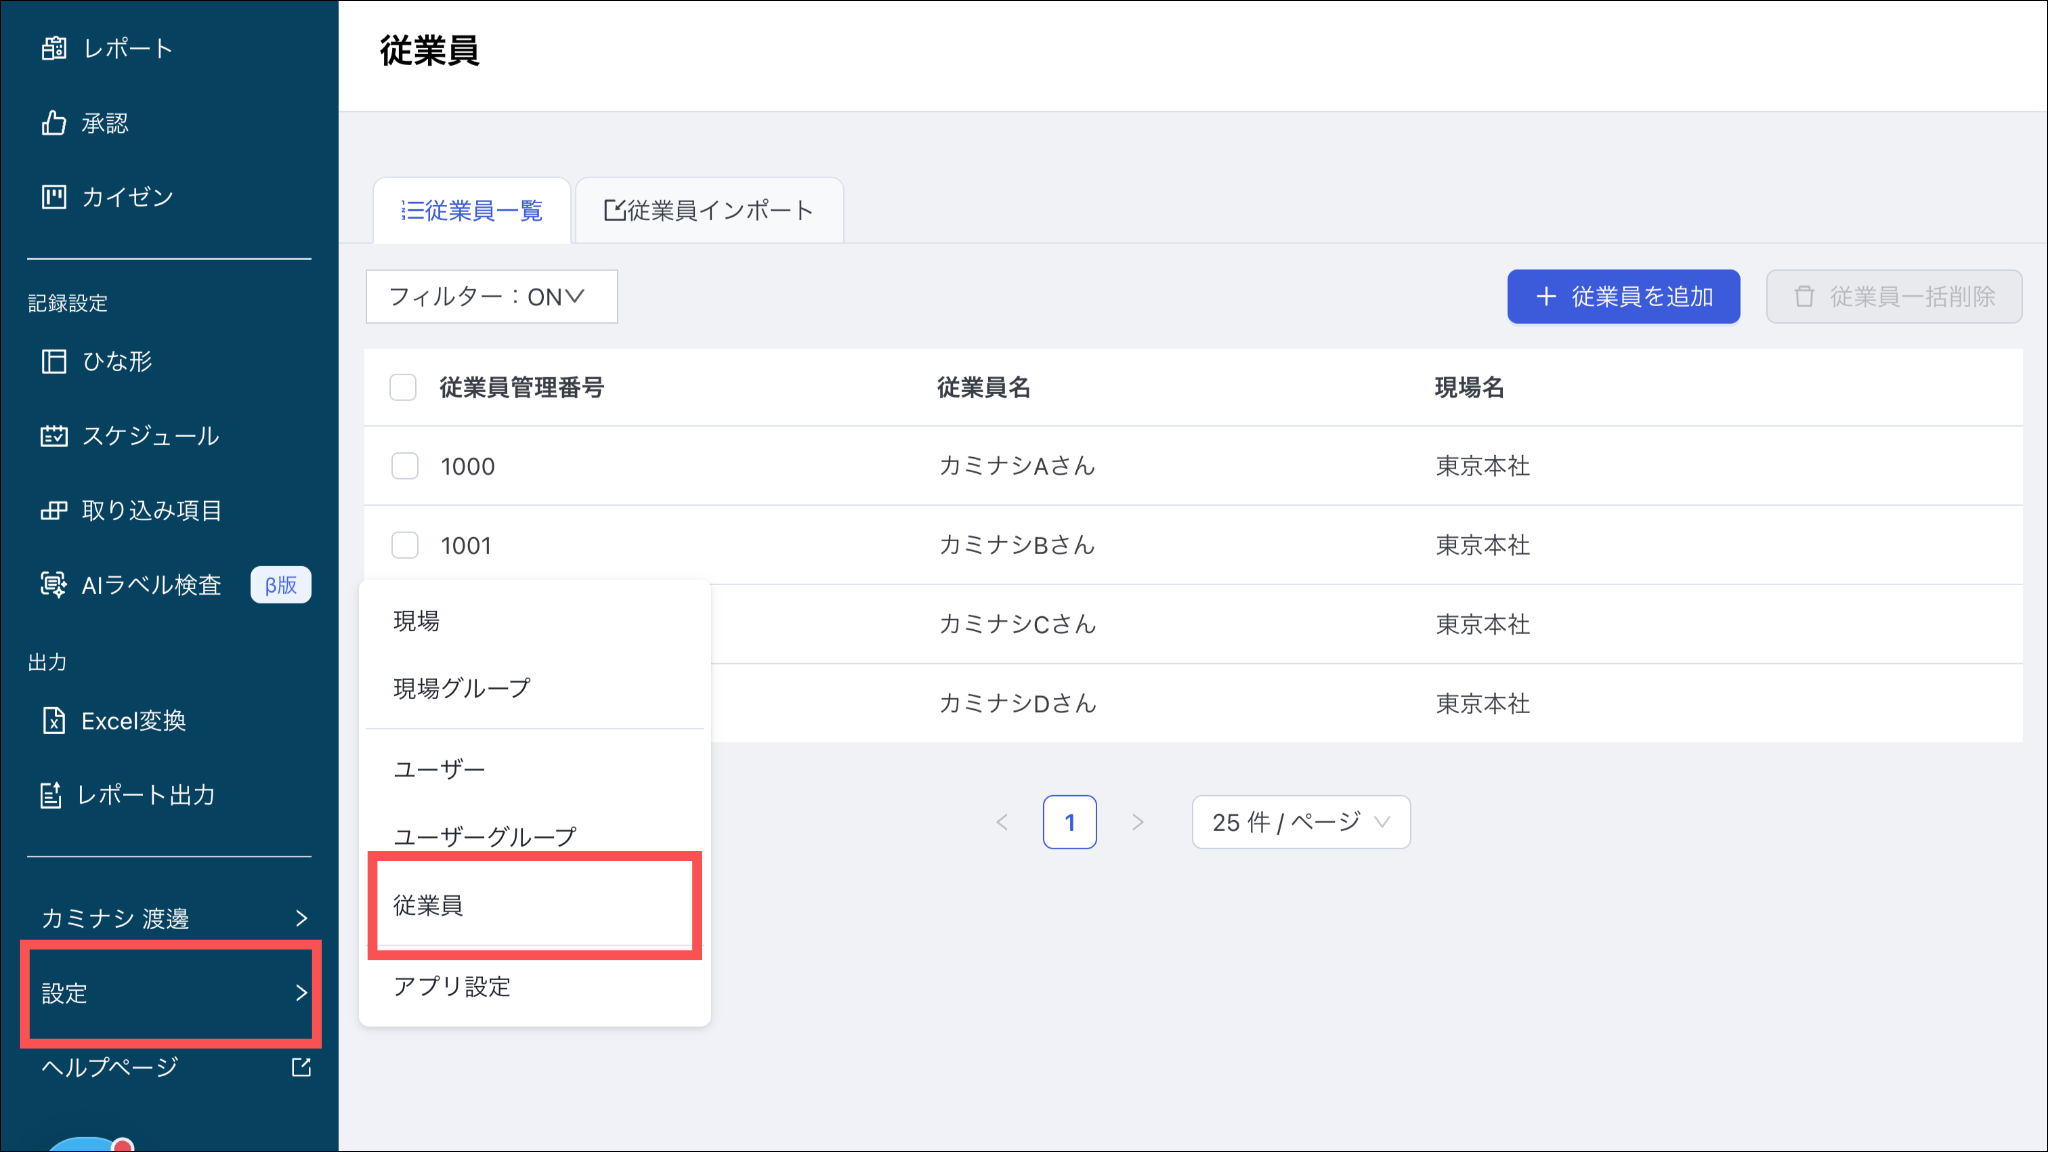The image size is (2048, 1152).
Task: Click page number 1 in pagination
Action: click(1069, 822)
